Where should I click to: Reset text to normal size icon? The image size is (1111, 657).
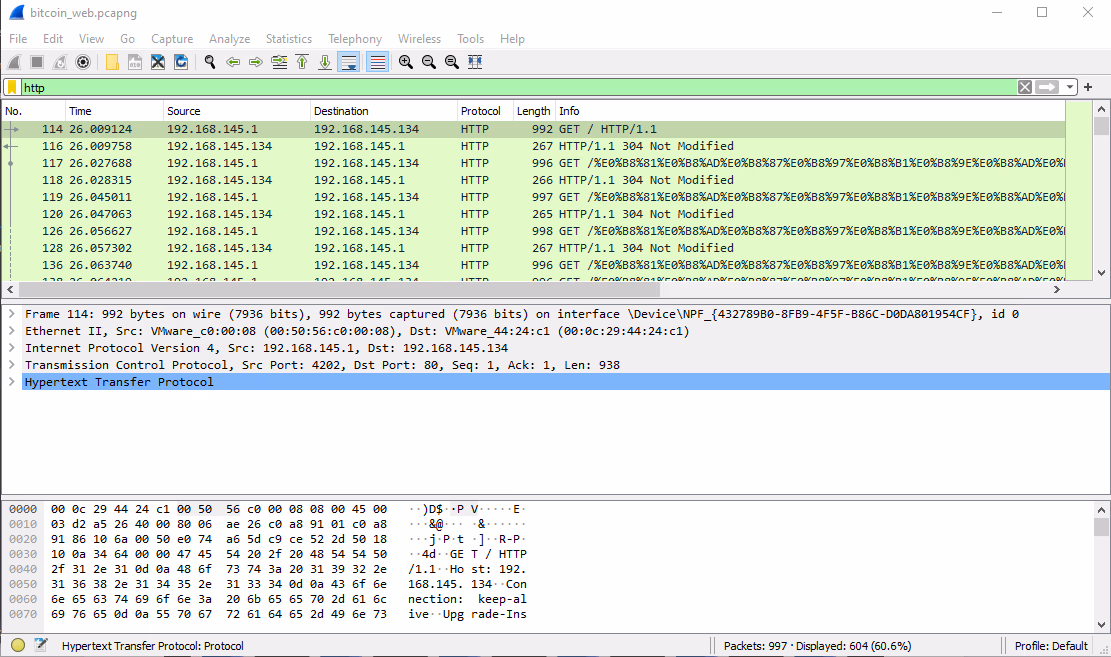click(451, 62)
